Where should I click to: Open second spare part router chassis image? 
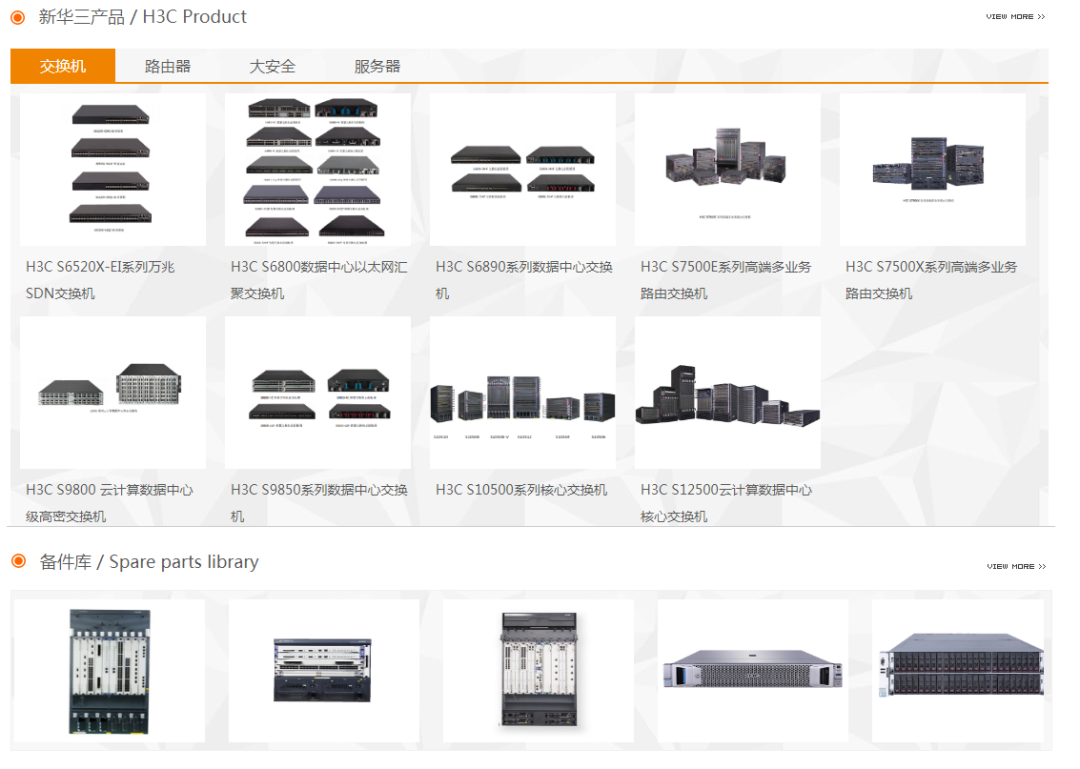point(324,671)
